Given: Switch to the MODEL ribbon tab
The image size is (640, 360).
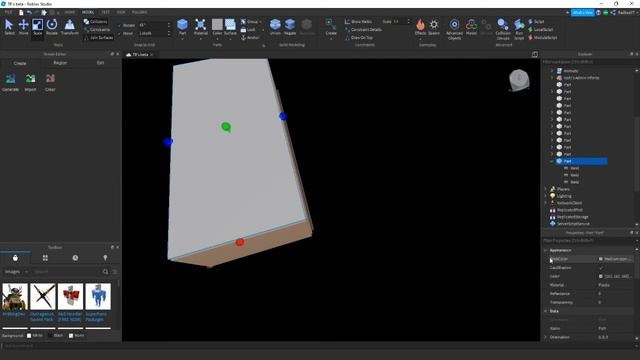Looking at the screenshot, I should 88,12.
